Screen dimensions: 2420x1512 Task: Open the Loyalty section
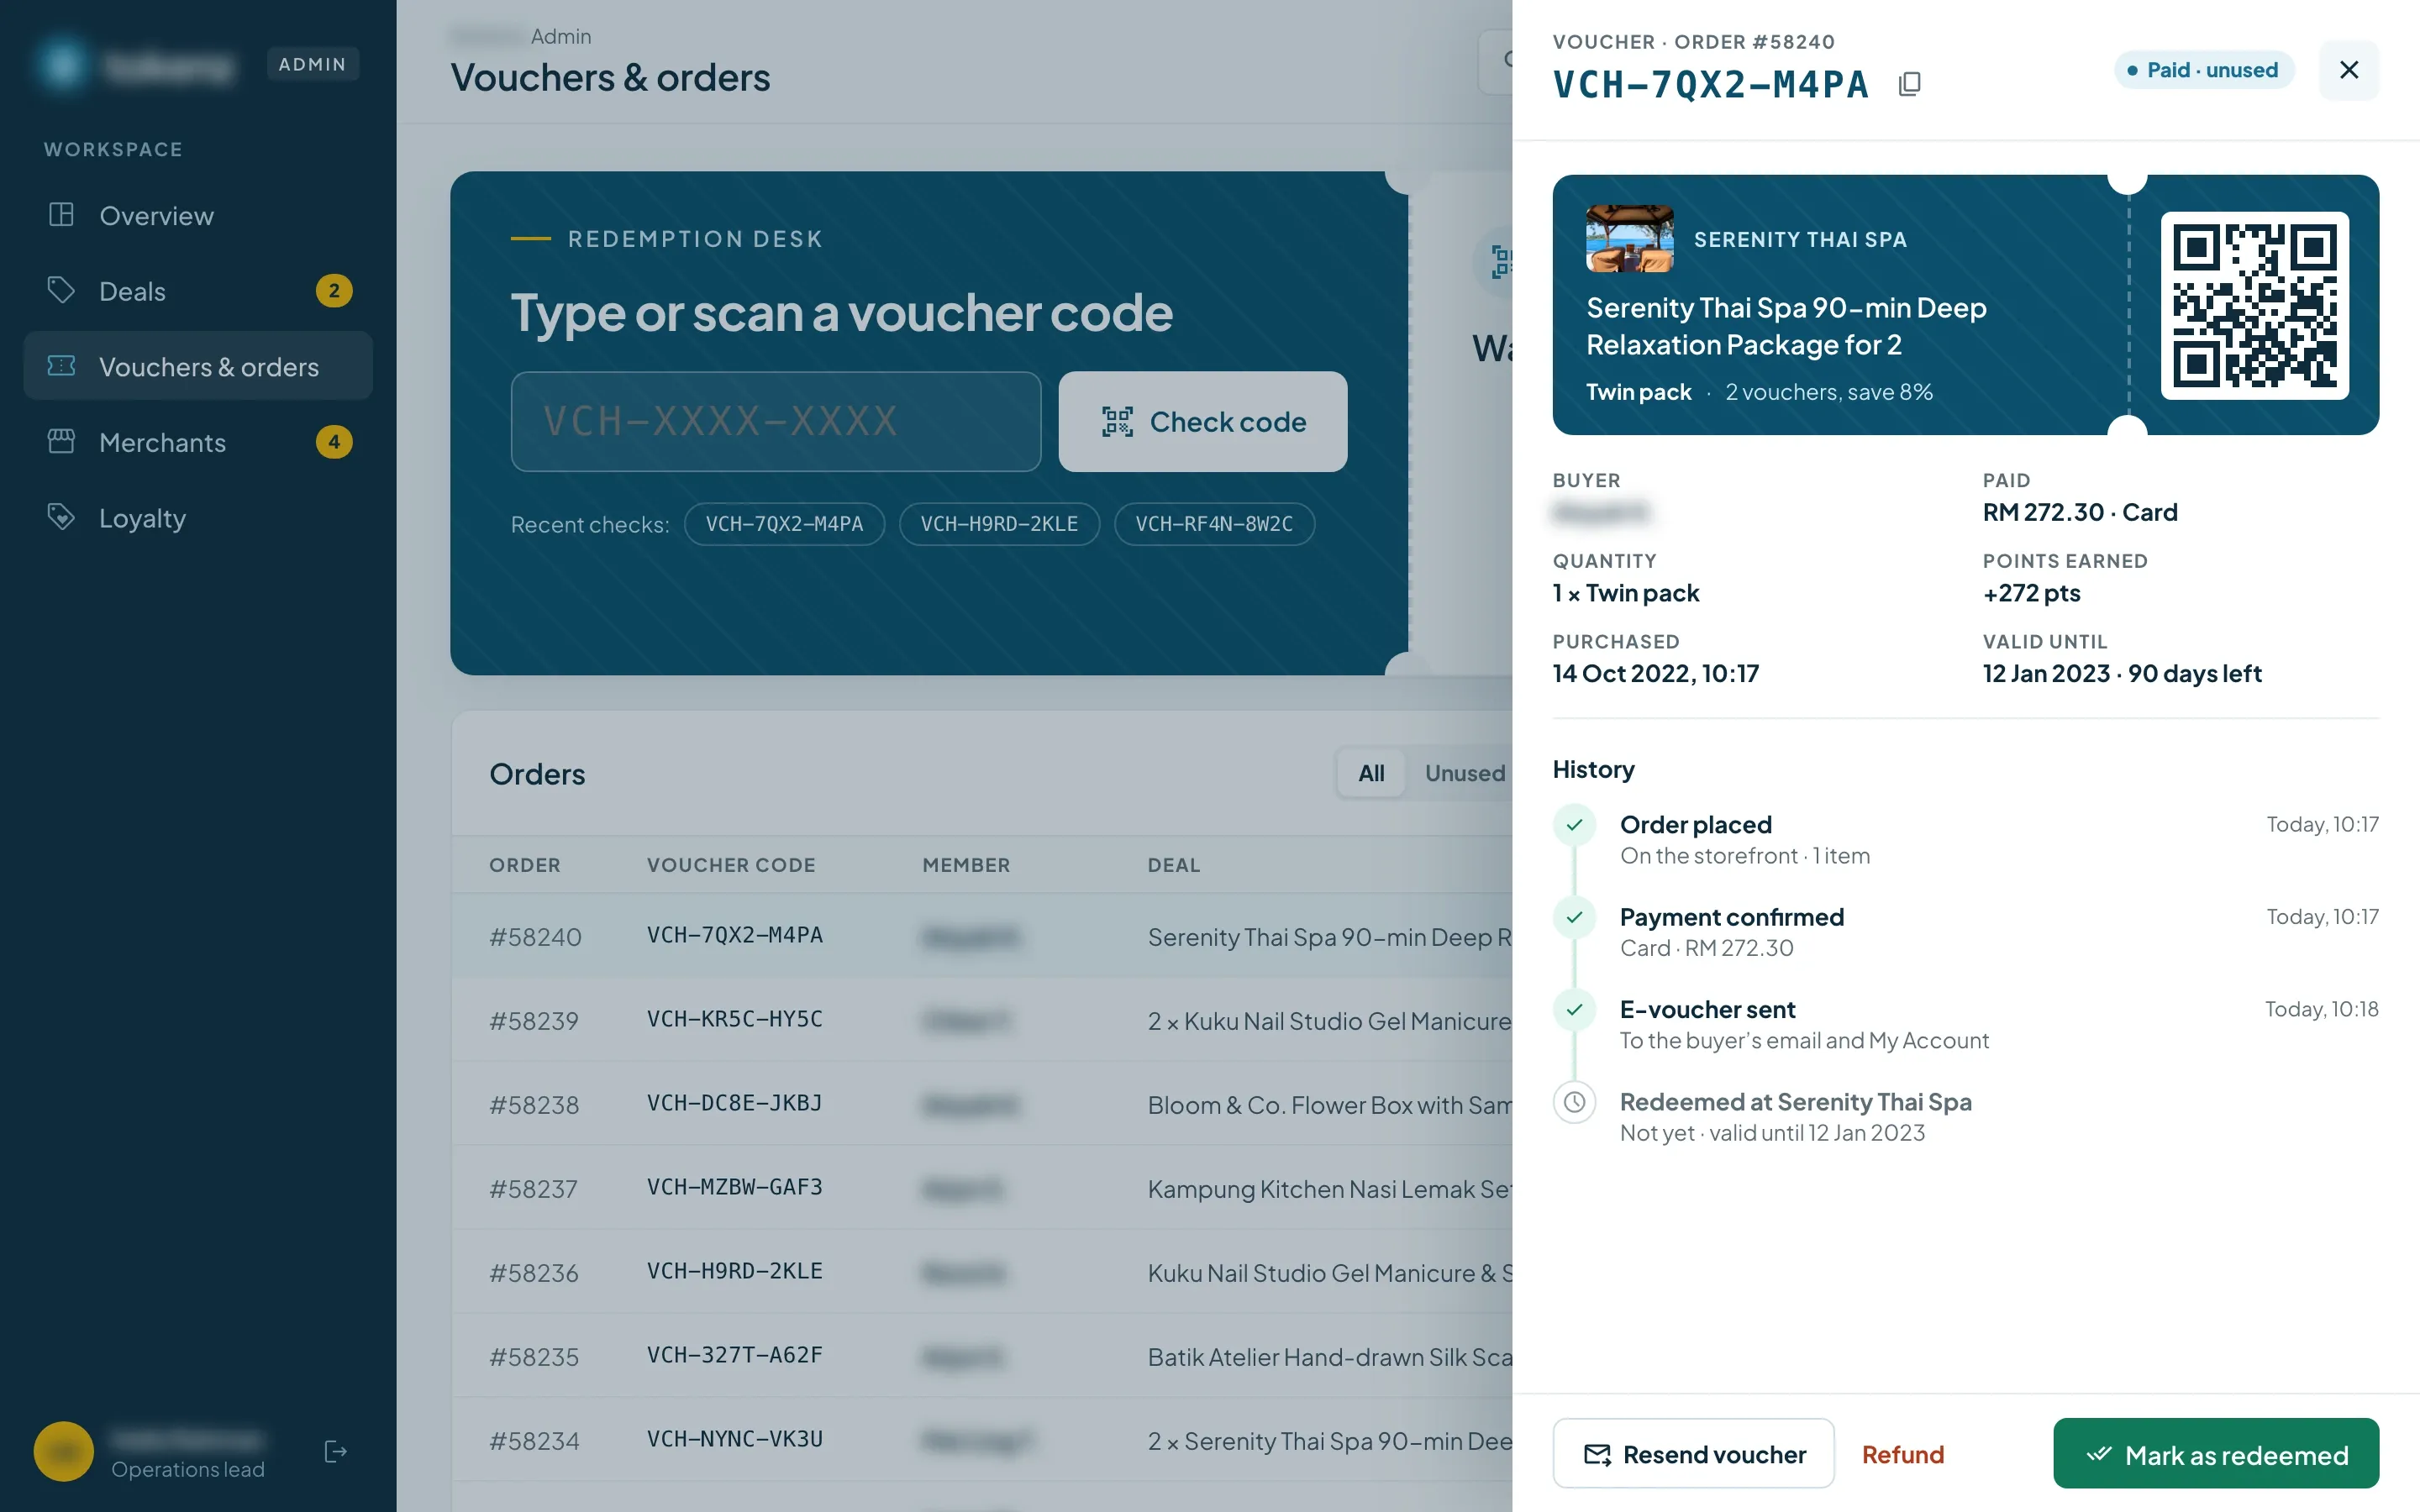(x=198, y=518)
